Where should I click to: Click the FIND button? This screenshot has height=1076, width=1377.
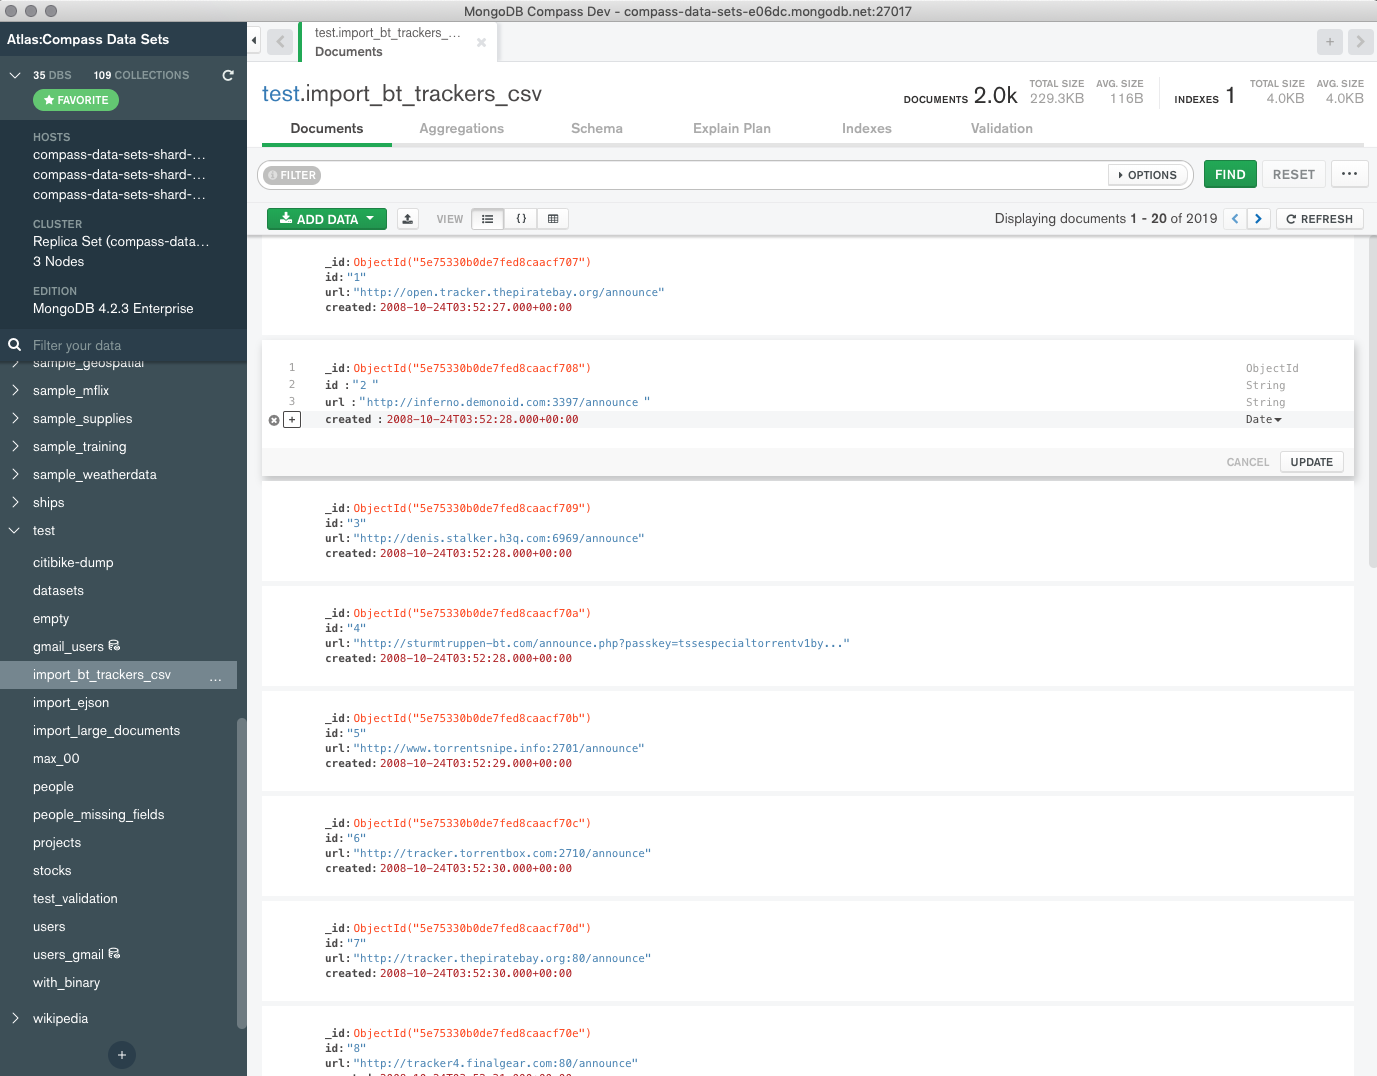(1230, 174)
